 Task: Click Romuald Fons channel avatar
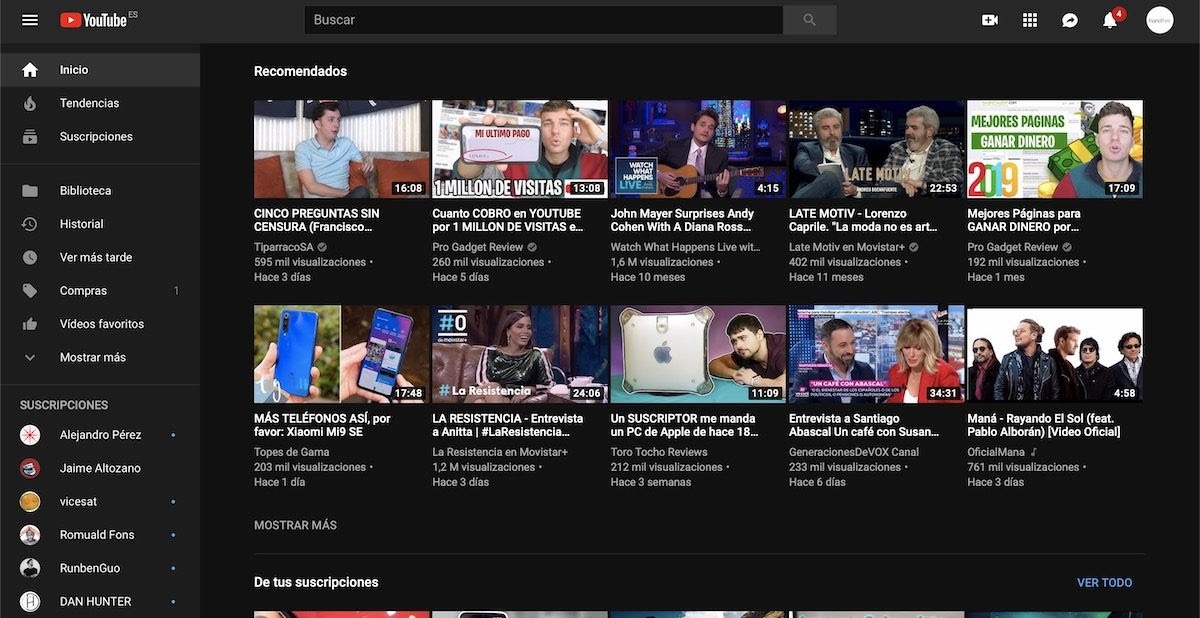[30, 535]
